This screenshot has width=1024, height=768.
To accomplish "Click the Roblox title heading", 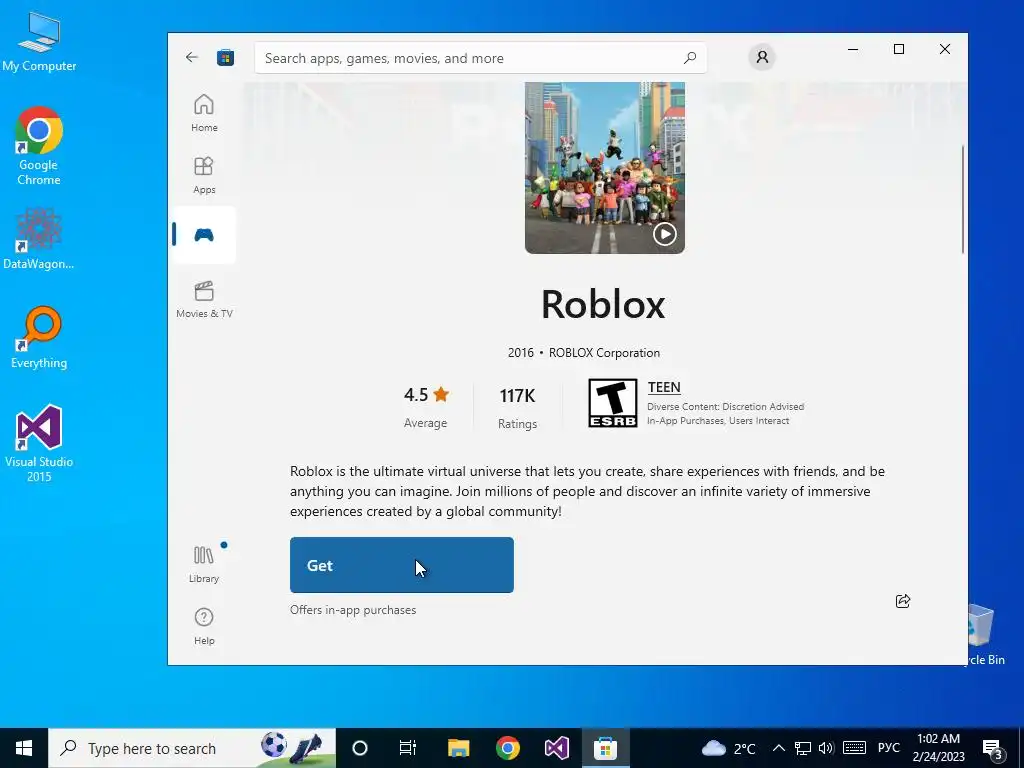I will 603,304.
